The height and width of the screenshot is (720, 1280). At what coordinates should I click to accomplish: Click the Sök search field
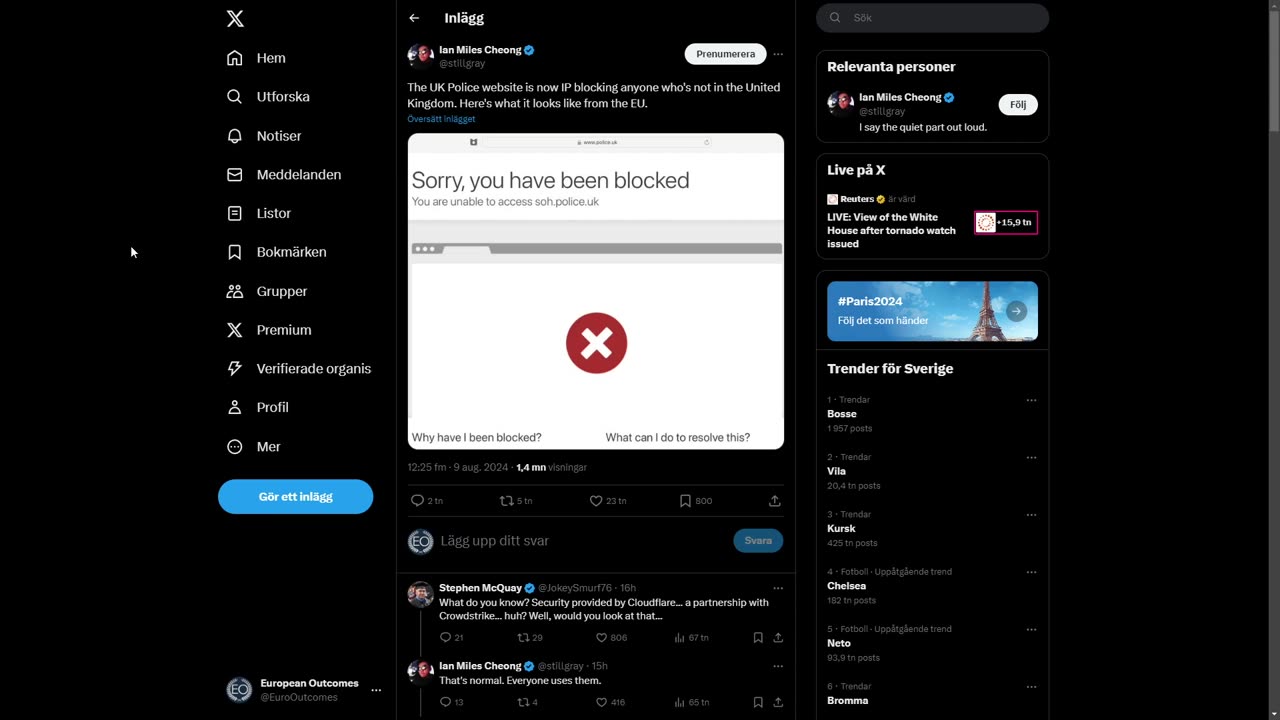932,18
